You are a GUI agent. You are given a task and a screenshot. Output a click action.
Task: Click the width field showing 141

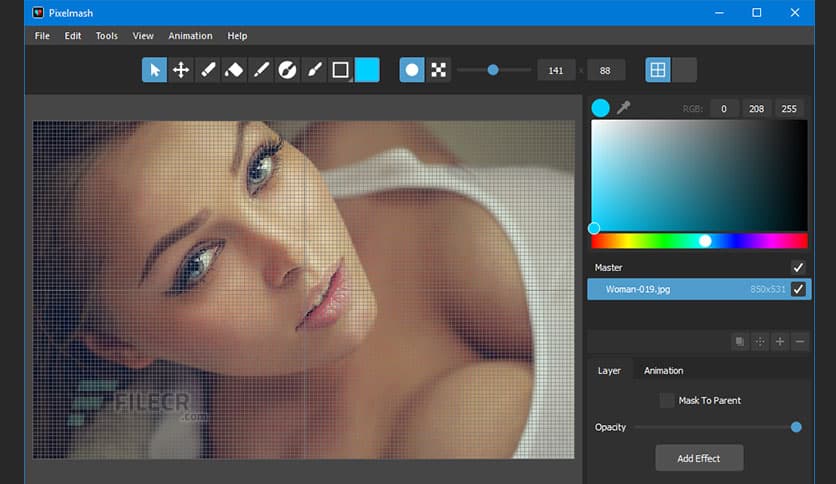pos(557,70)
